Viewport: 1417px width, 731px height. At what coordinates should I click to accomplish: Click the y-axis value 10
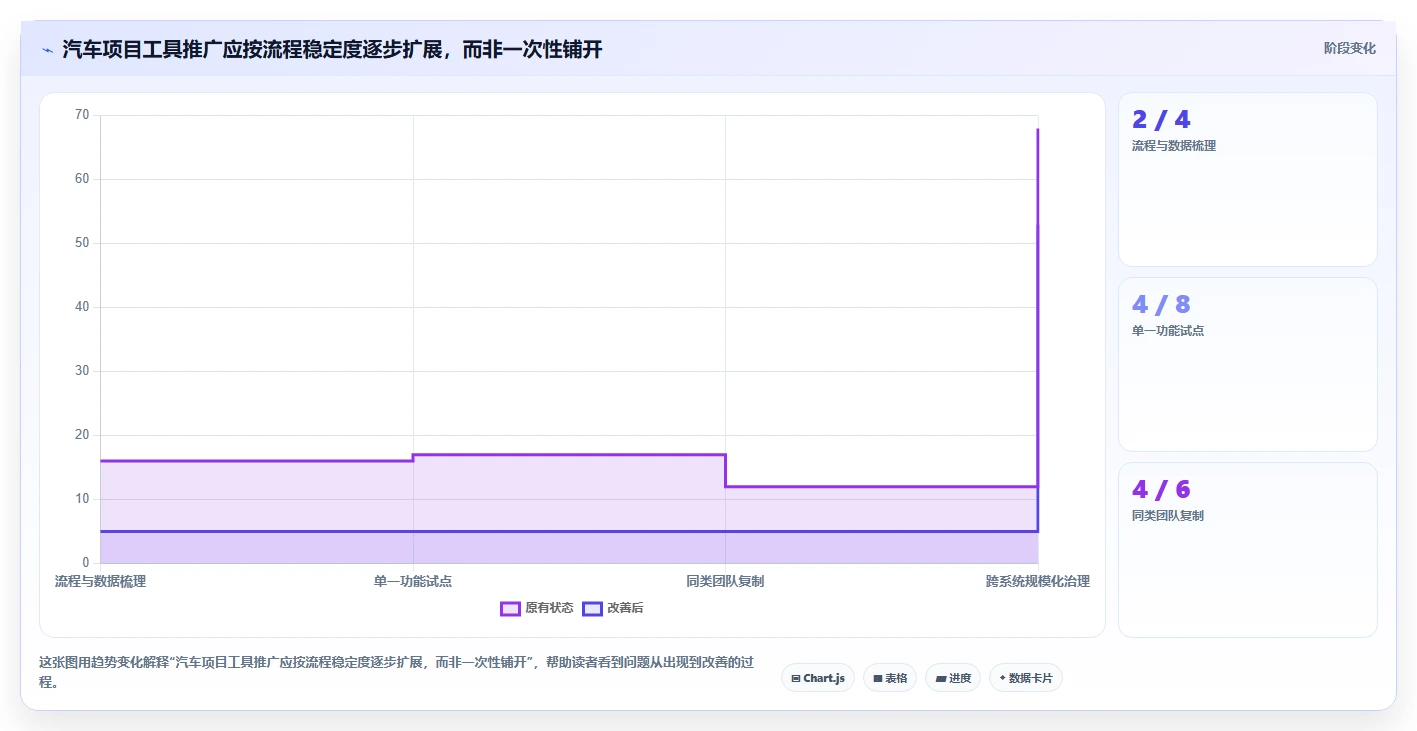(82, 499)
